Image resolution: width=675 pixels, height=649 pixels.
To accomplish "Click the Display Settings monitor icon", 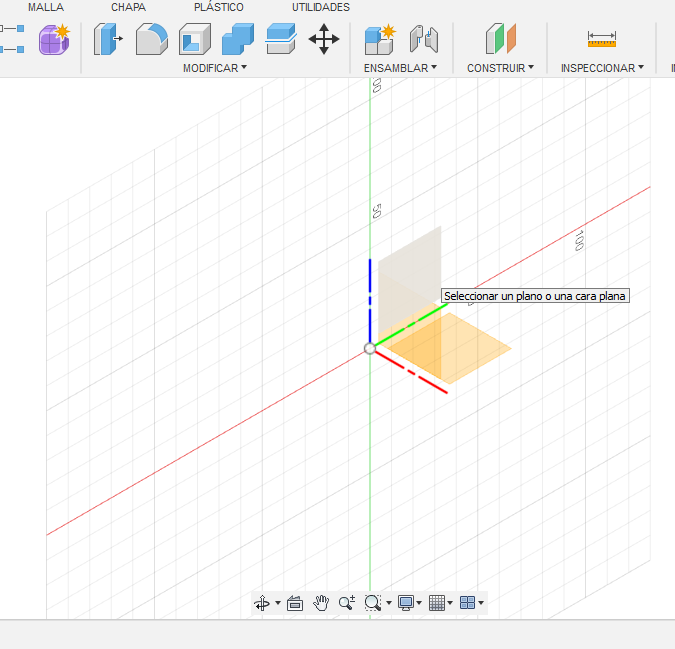I will point(406,603).
